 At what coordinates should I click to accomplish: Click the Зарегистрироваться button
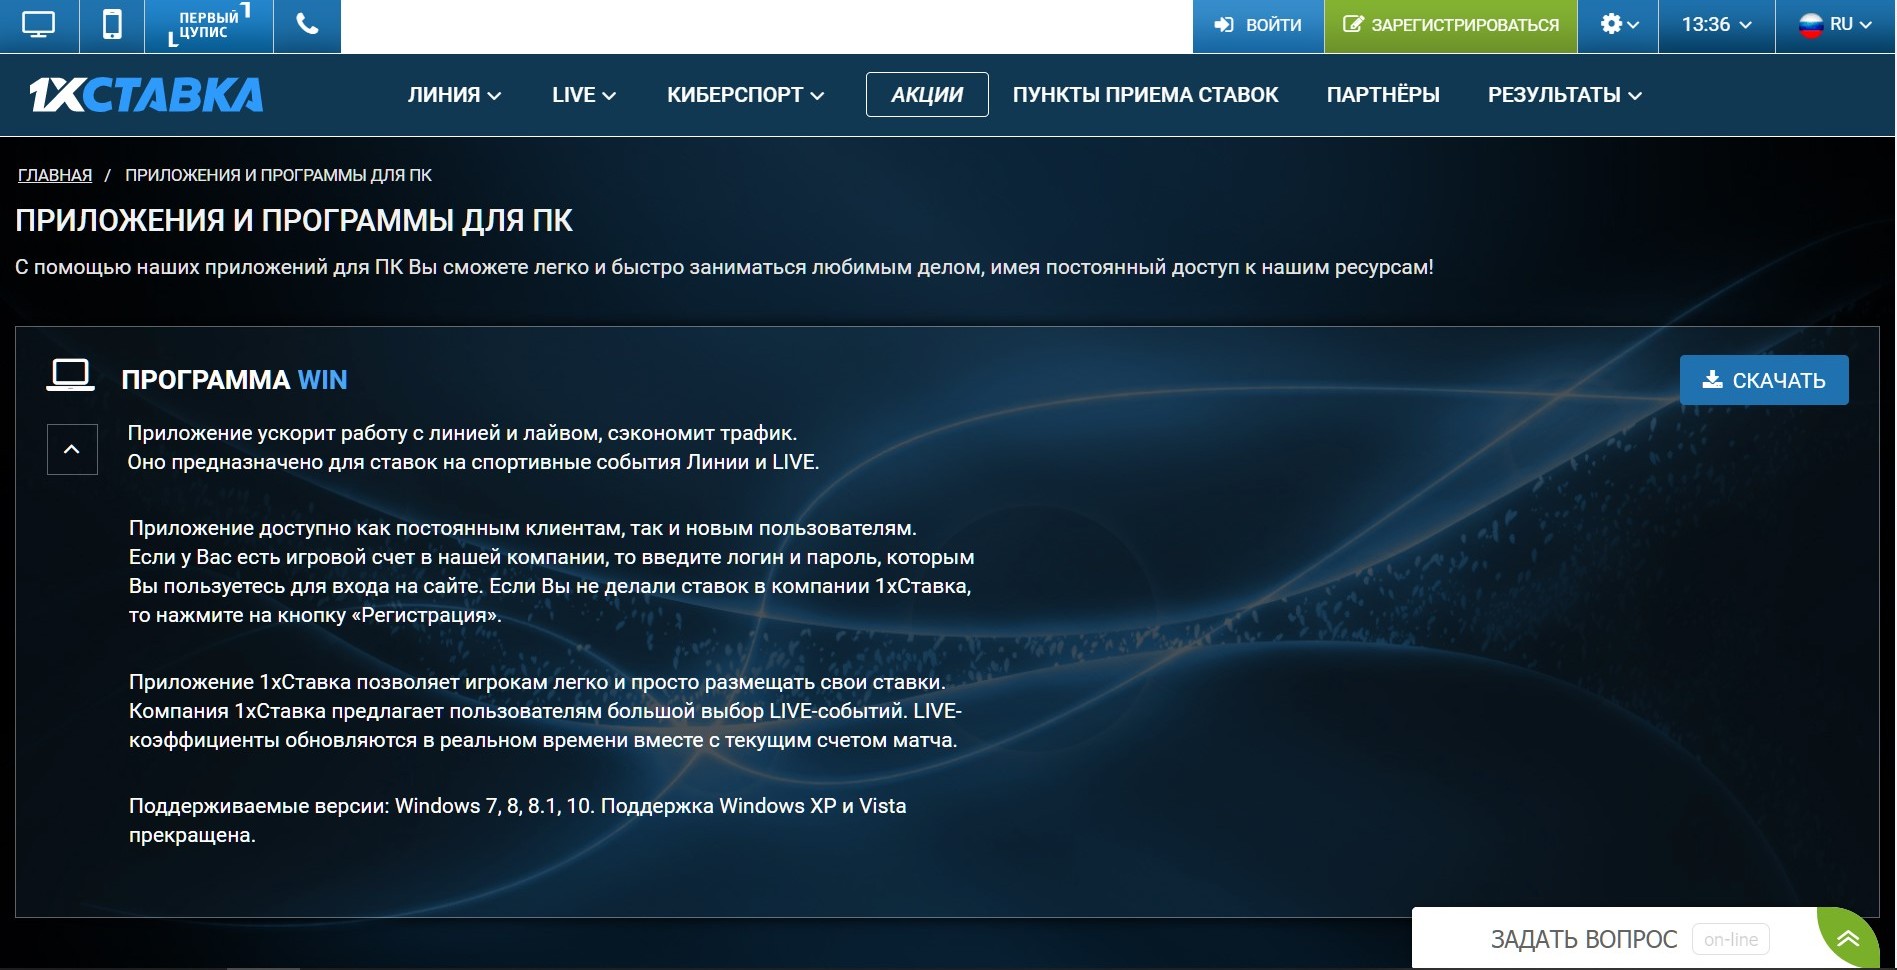(1451, 25)
